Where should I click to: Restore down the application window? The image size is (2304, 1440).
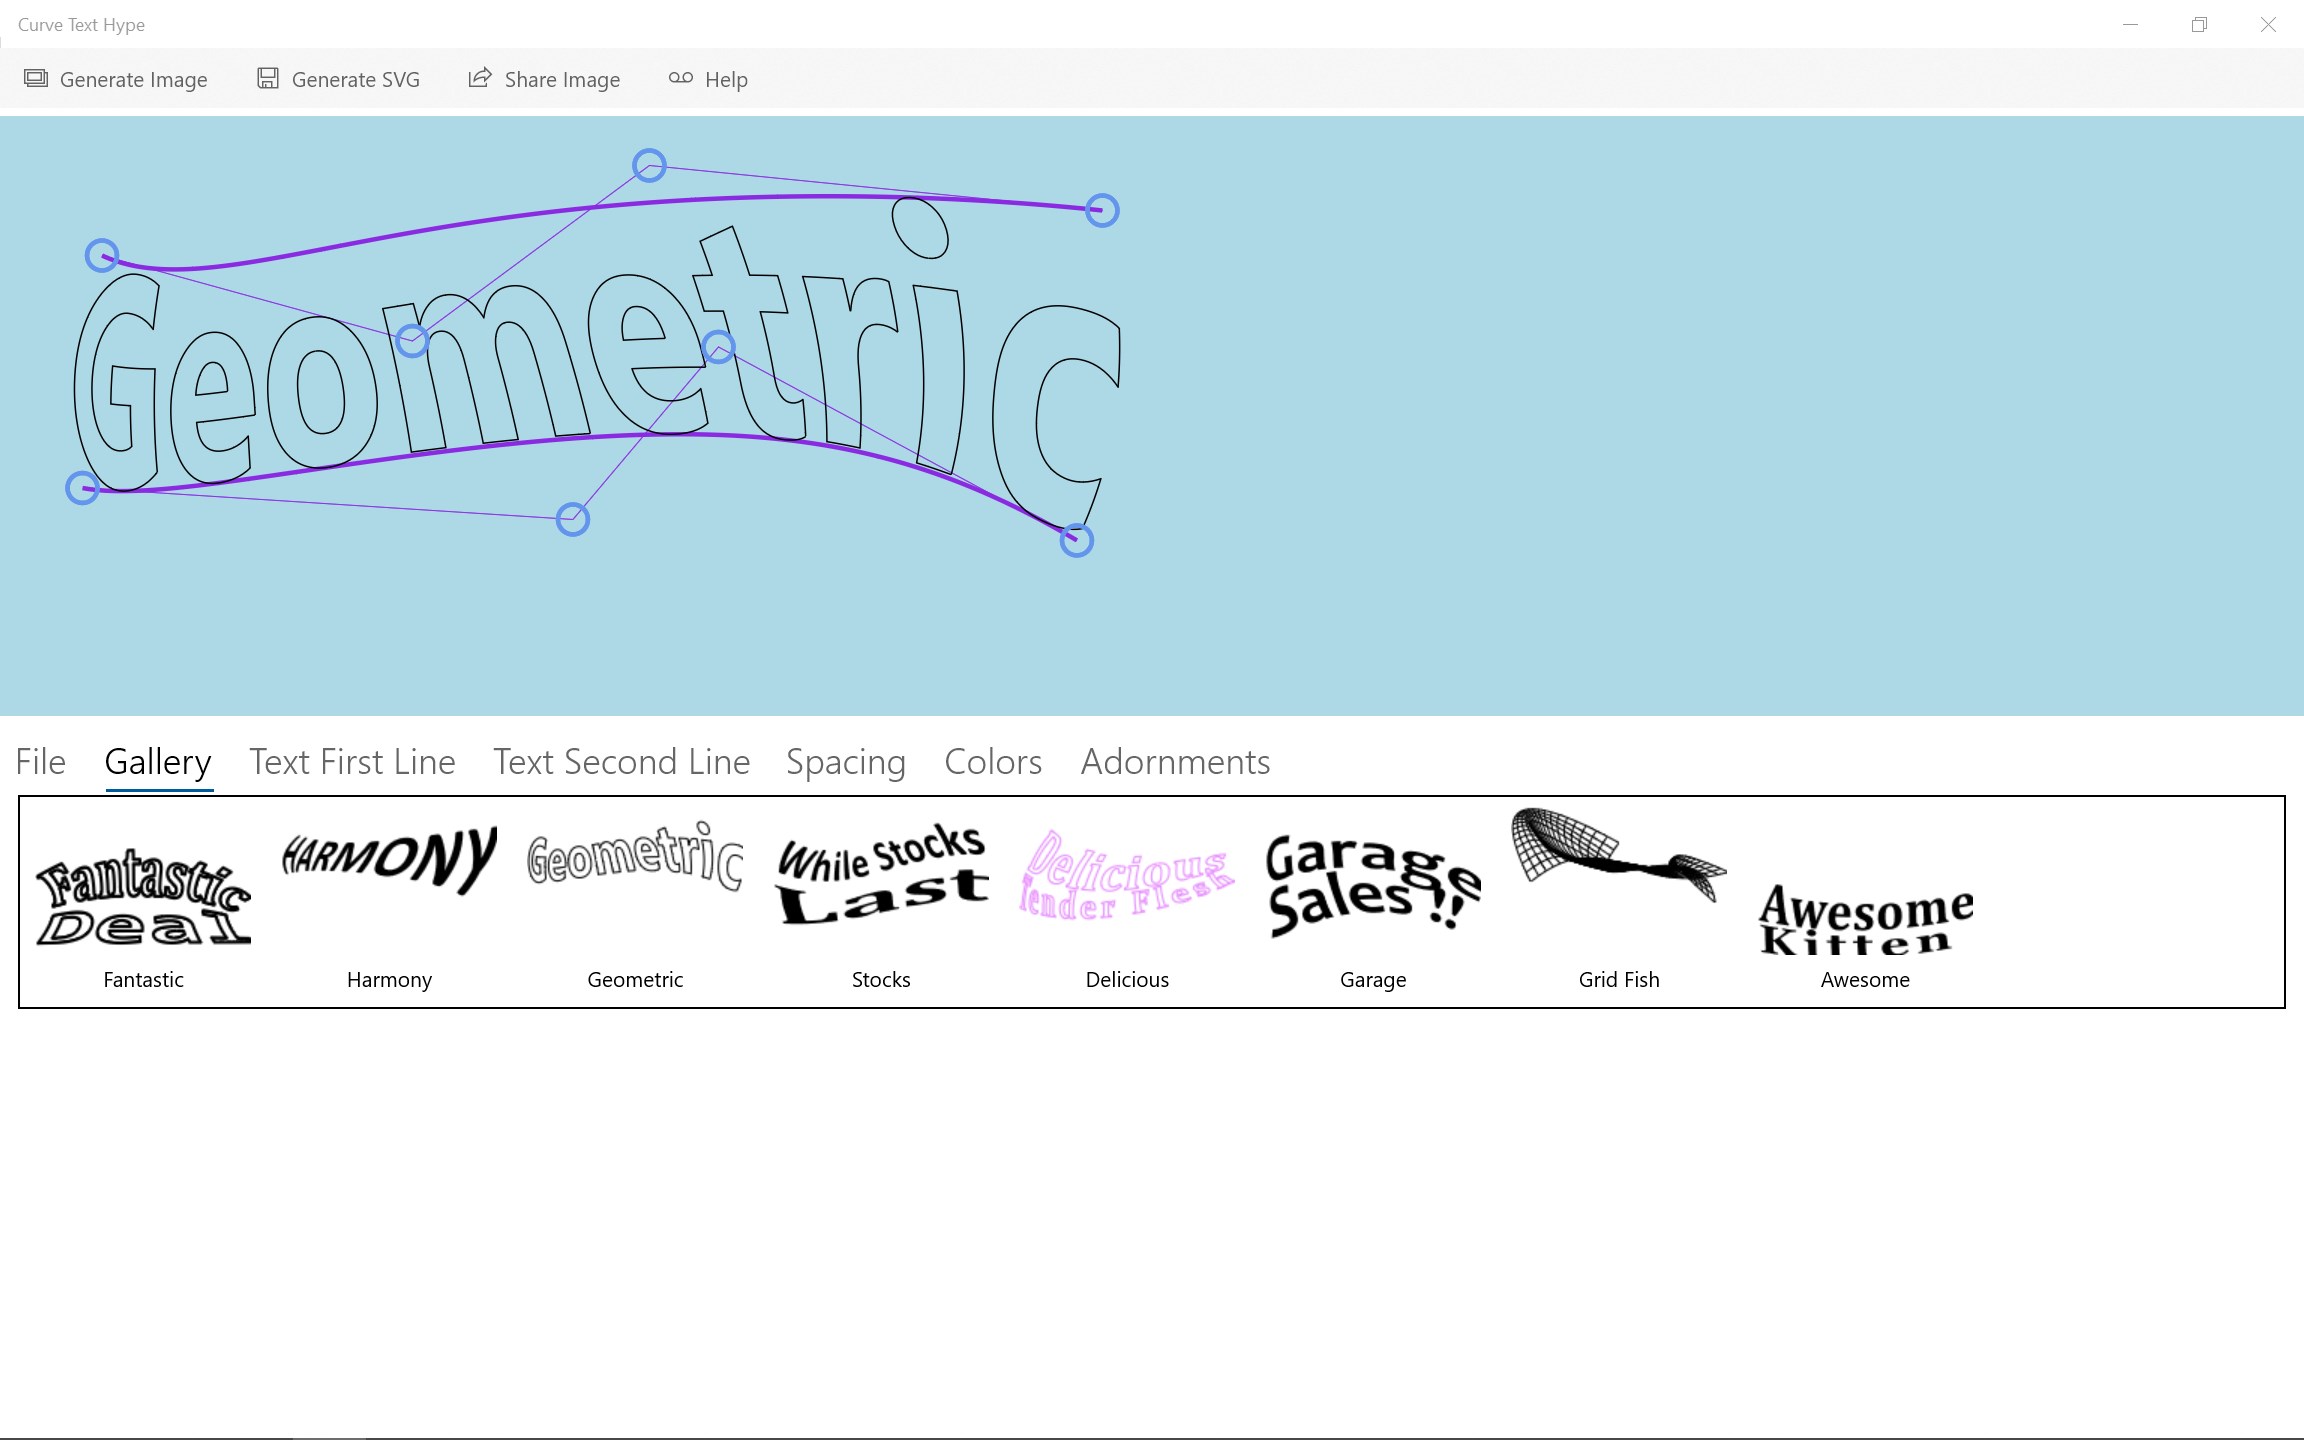[x=2198, y=25]
